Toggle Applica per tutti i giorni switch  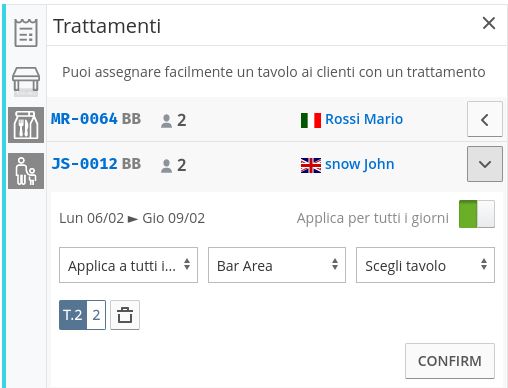tap(477, 214)
